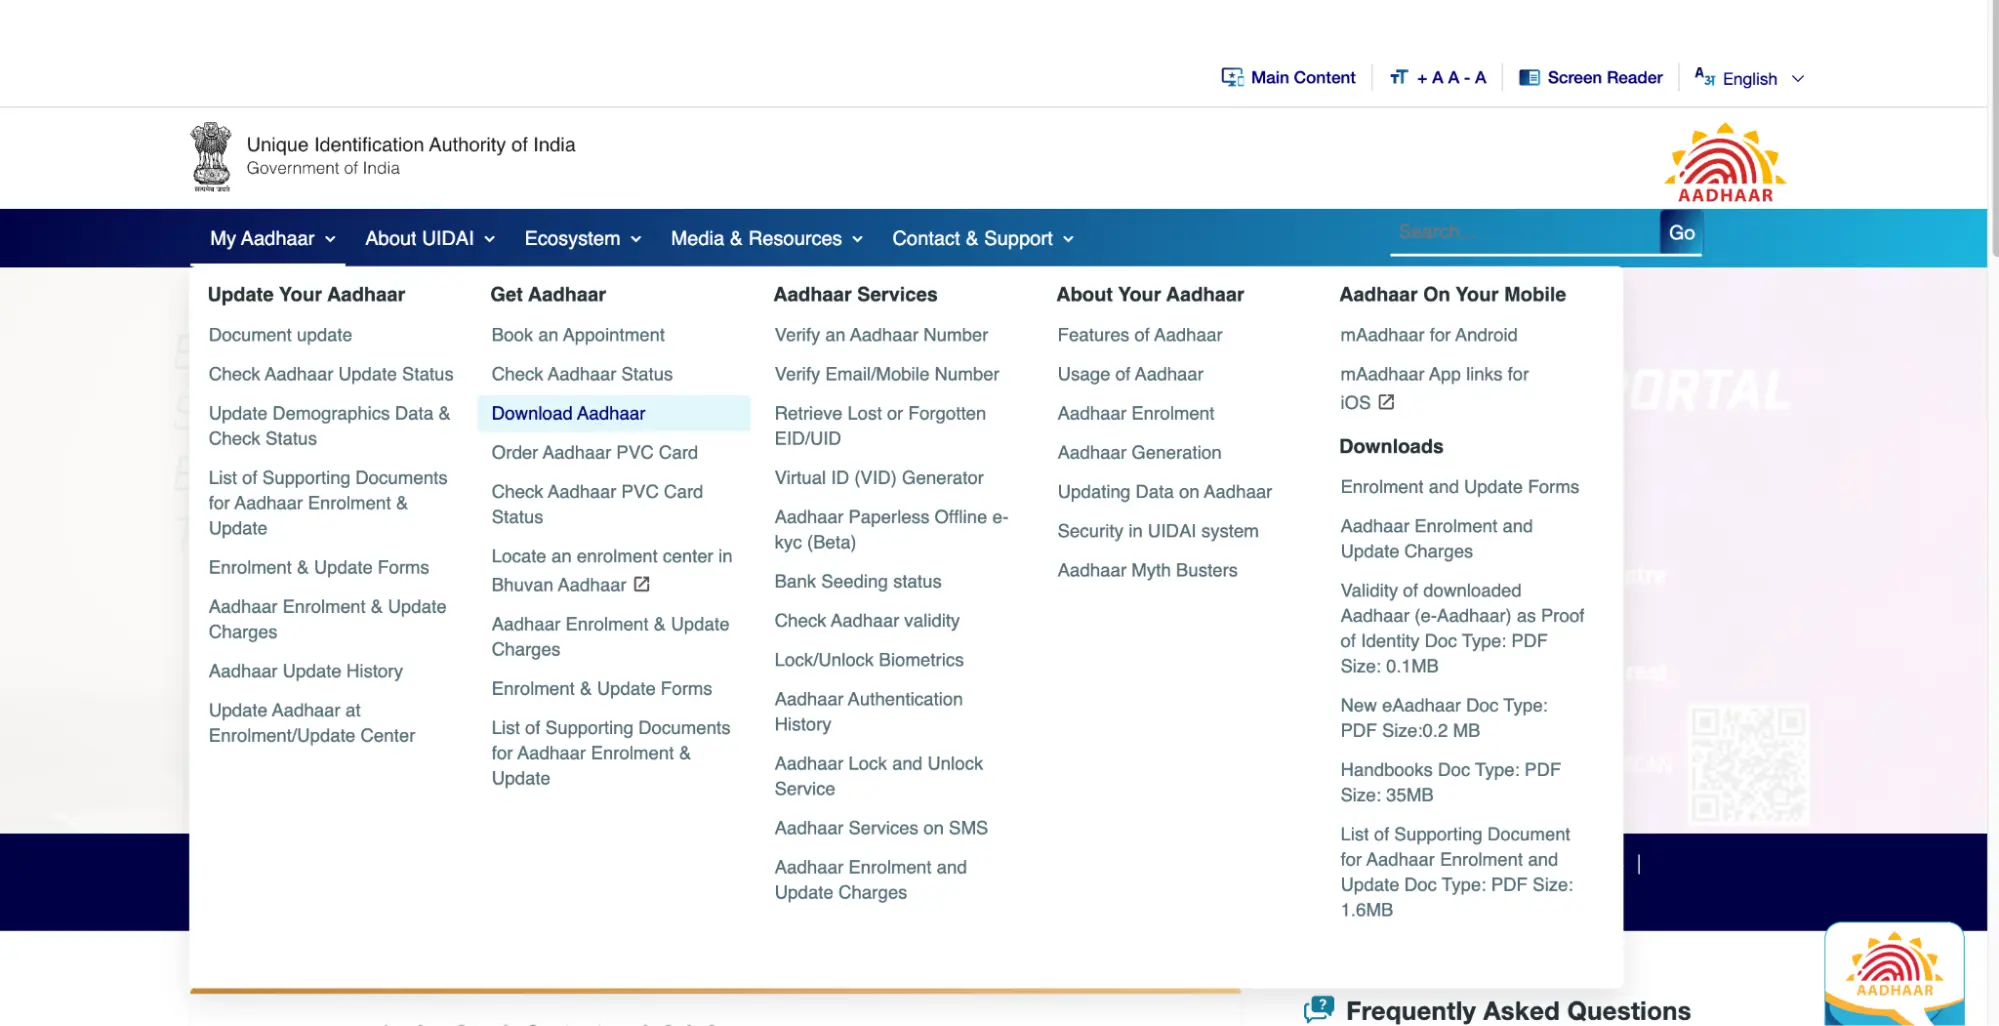Image resolution: width=1999 pixels, height=1026 pixels.
Task: Open Verify Email/Mobile Number
Action: [887, 374]
